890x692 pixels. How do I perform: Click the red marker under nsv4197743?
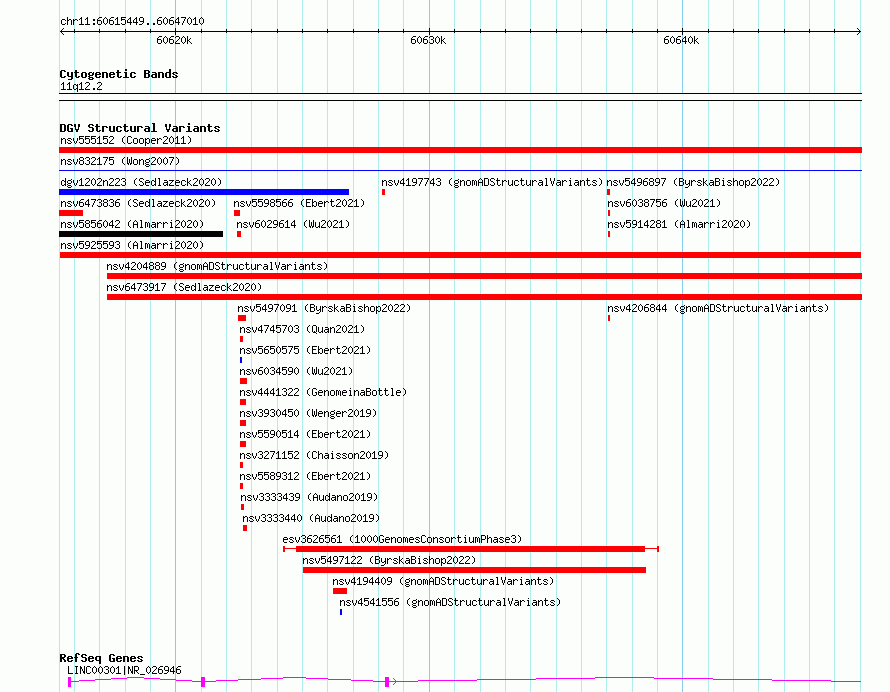coord(384,192)
